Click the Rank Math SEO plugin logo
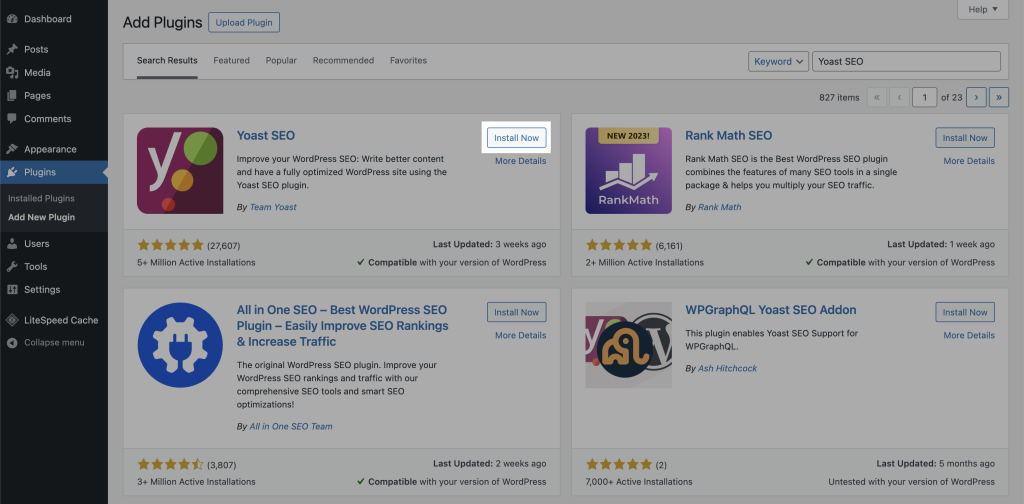1024x504 pixels. click(628, 170)
